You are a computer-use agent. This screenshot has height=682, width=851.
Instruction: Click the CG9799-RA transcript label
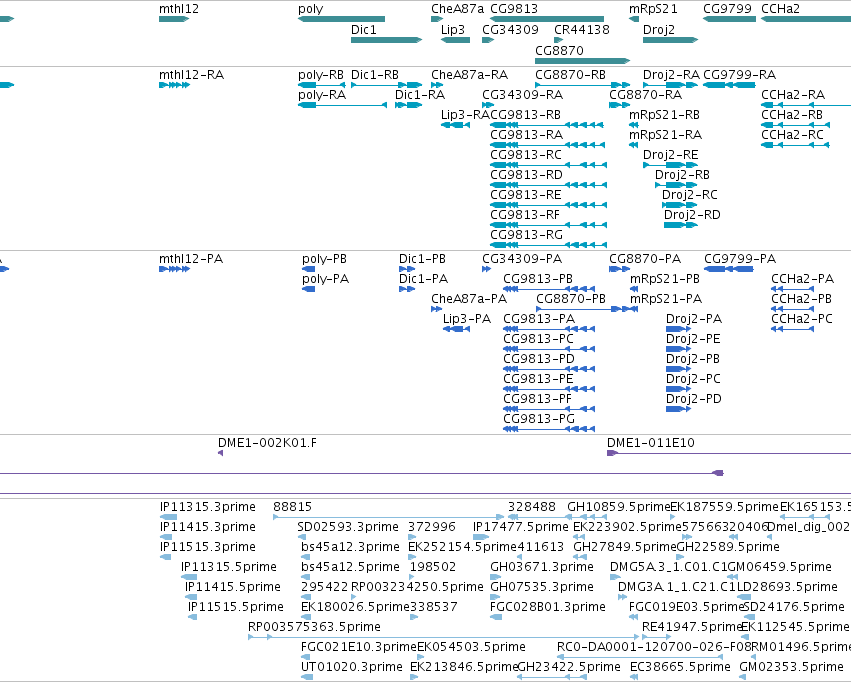coord(739,75)
